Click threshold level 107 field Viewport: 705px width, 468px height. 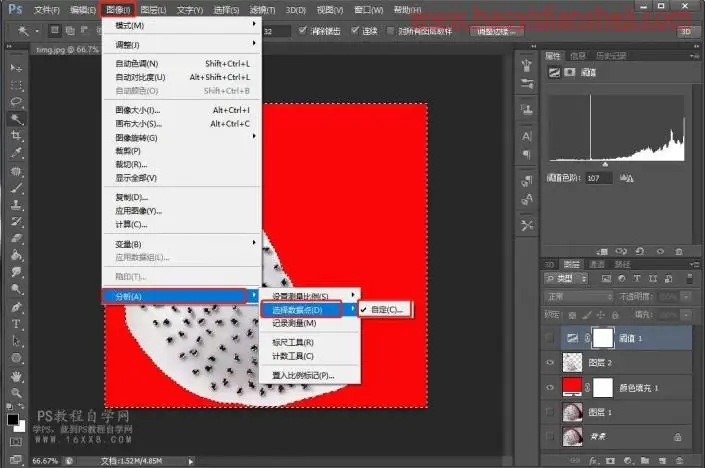(598, 178)
